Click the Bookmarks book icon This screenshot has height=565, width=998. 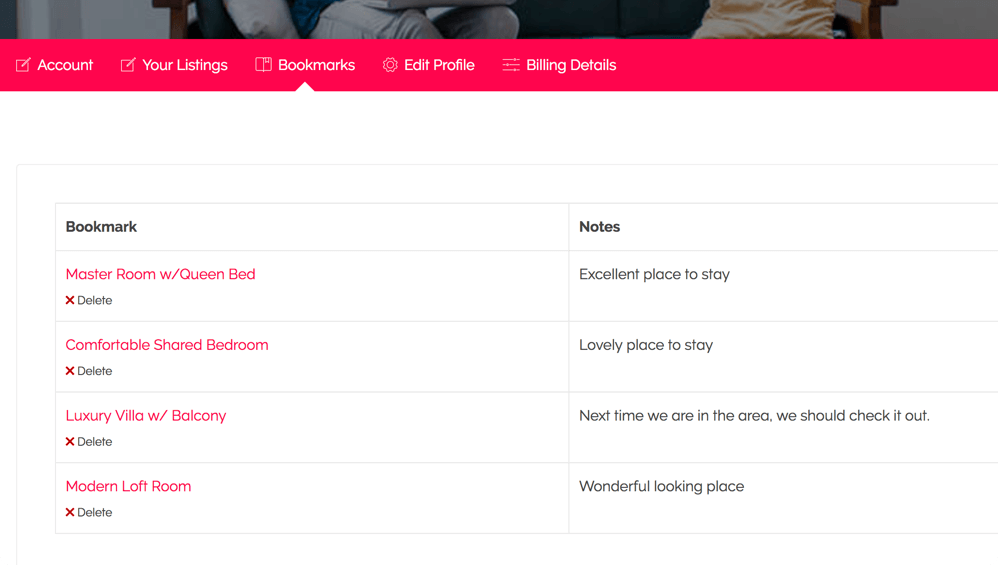[x=264, y=64]
